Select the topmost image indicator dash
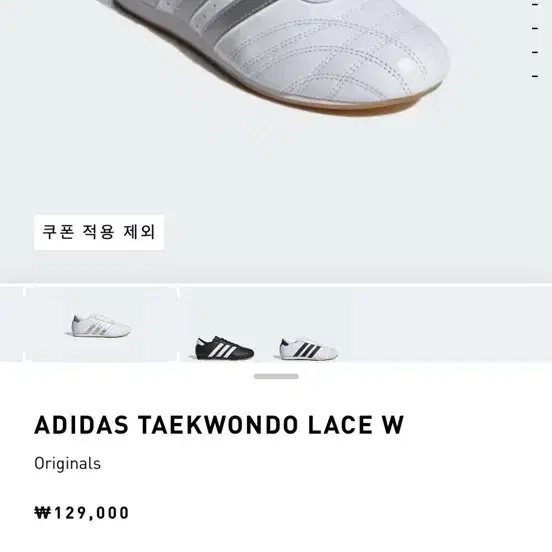 pos(535,4)
